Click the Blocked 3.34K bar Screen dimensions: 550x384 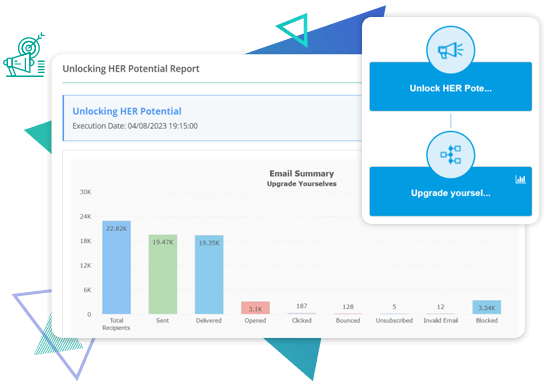click(x=487, y=307)
